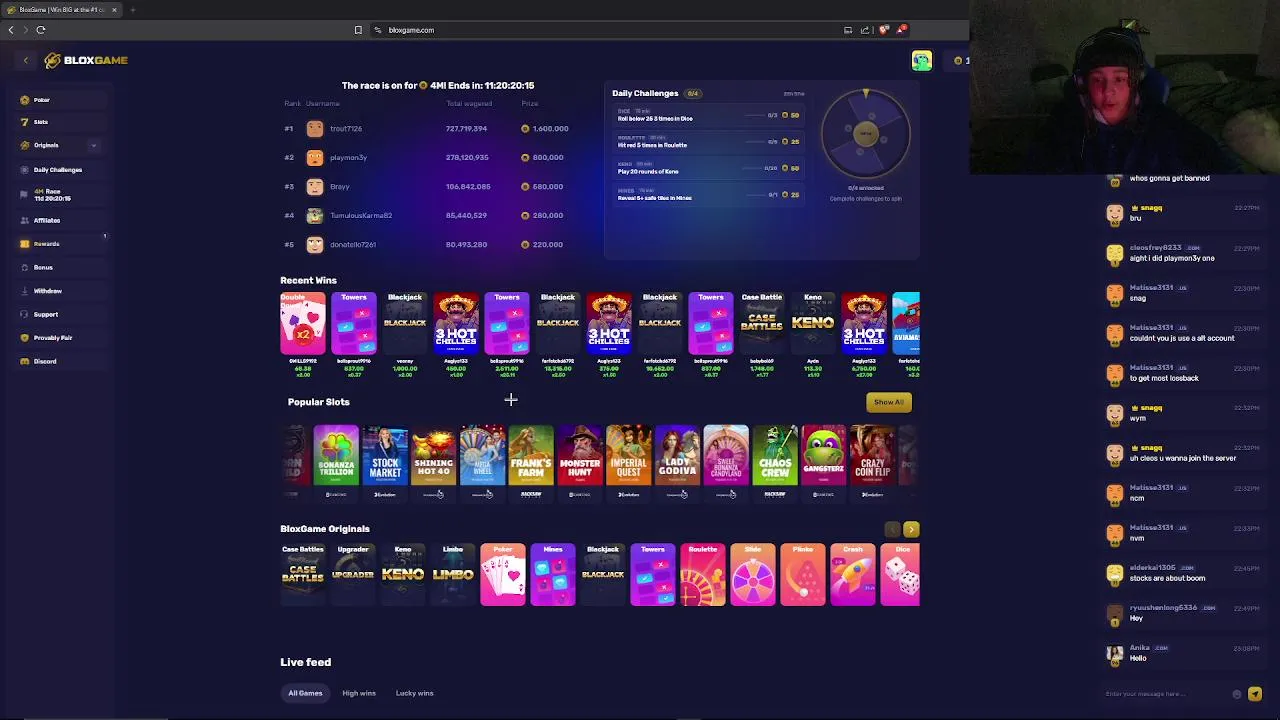Screen dimensions: 1280x720
Task: Collapse sidebar with the back chevron
Action: [26, 60]
